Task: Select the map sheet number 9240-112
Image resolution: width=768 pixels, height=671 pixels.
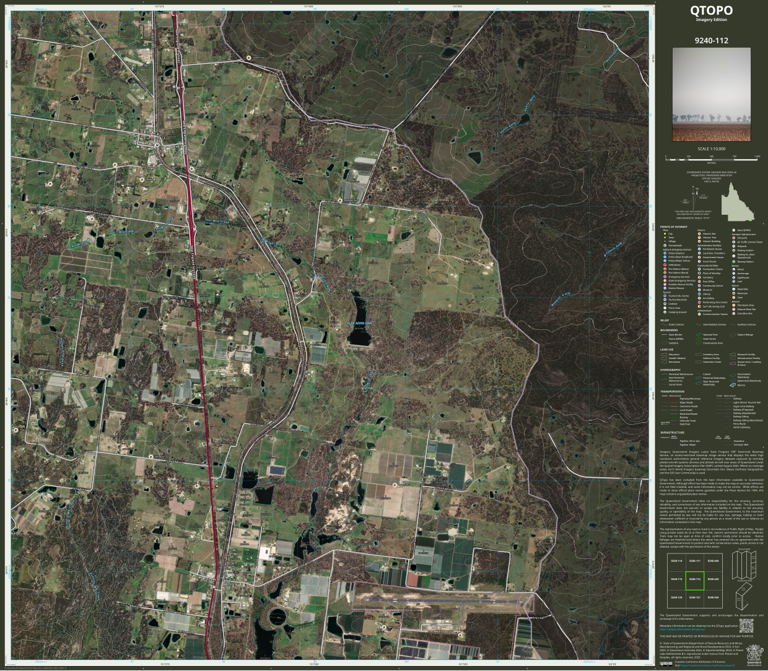Action: coord(711,41)
